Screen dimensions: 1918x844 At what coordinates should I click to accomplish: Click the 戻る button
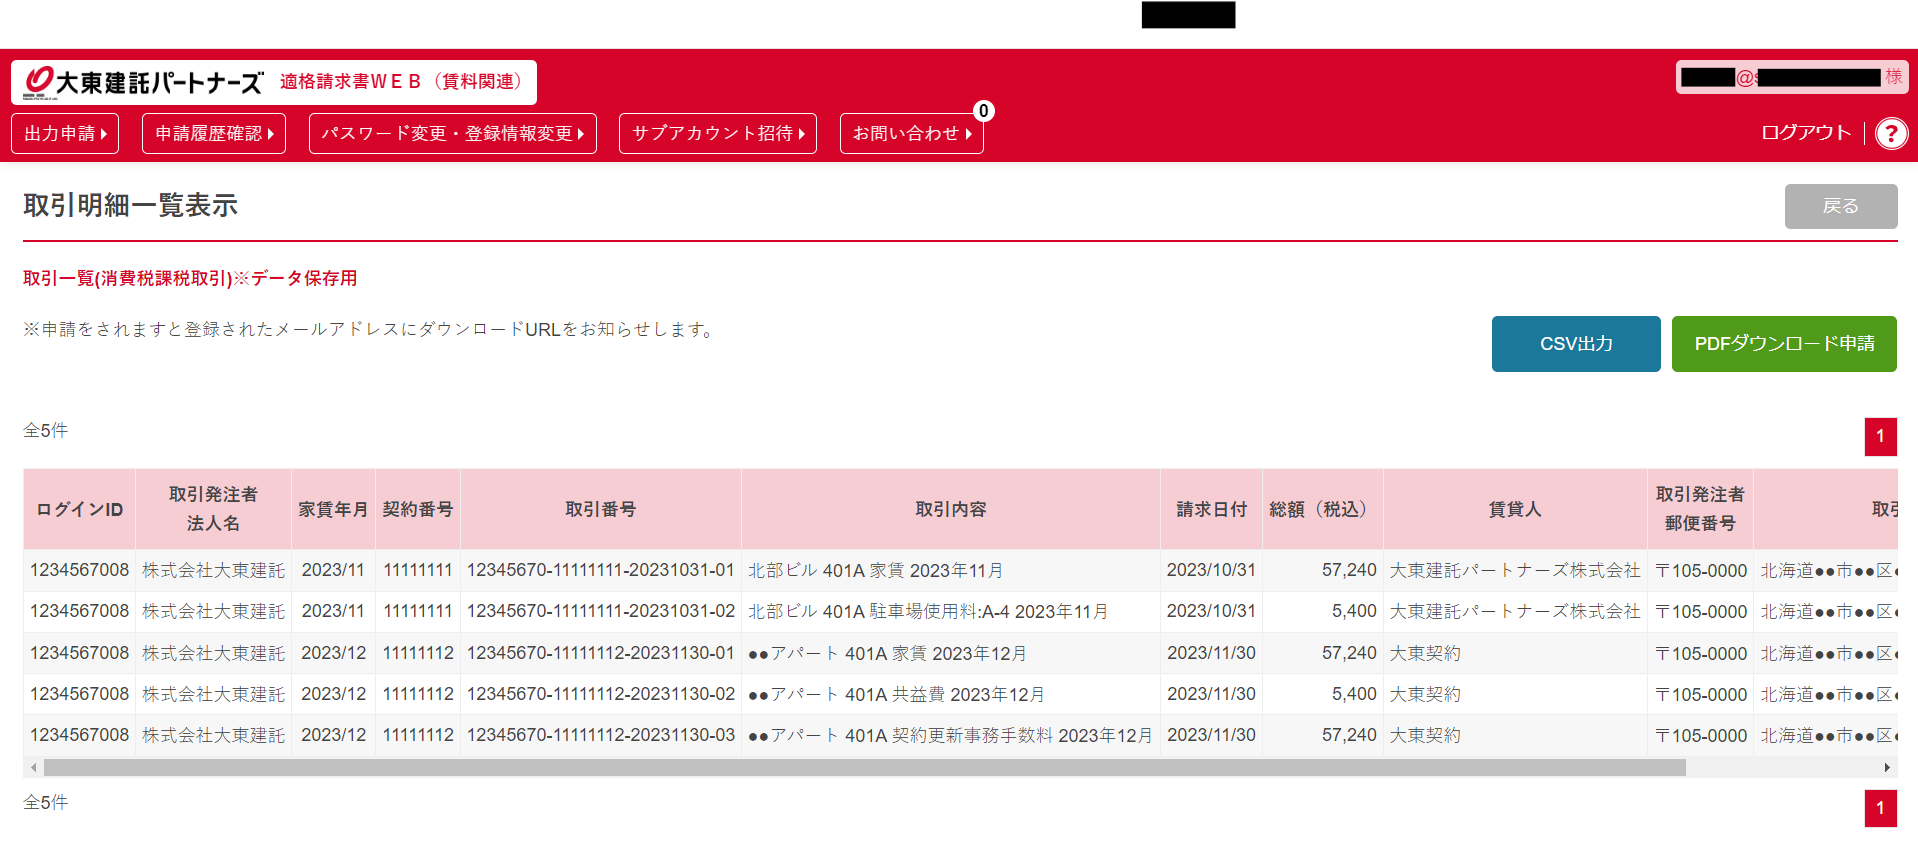coord(1841,206)
